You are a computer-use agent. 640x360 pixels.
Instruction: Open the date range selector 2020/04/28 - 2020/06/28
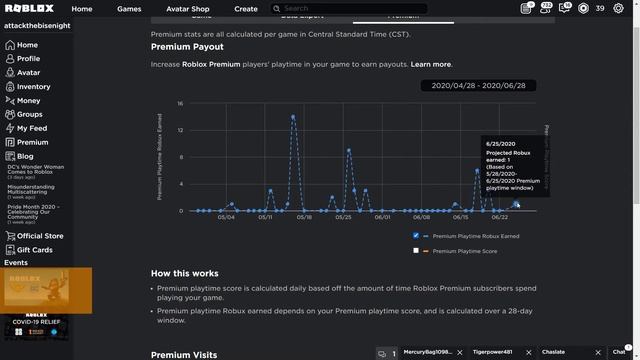(x=478, y=86)
